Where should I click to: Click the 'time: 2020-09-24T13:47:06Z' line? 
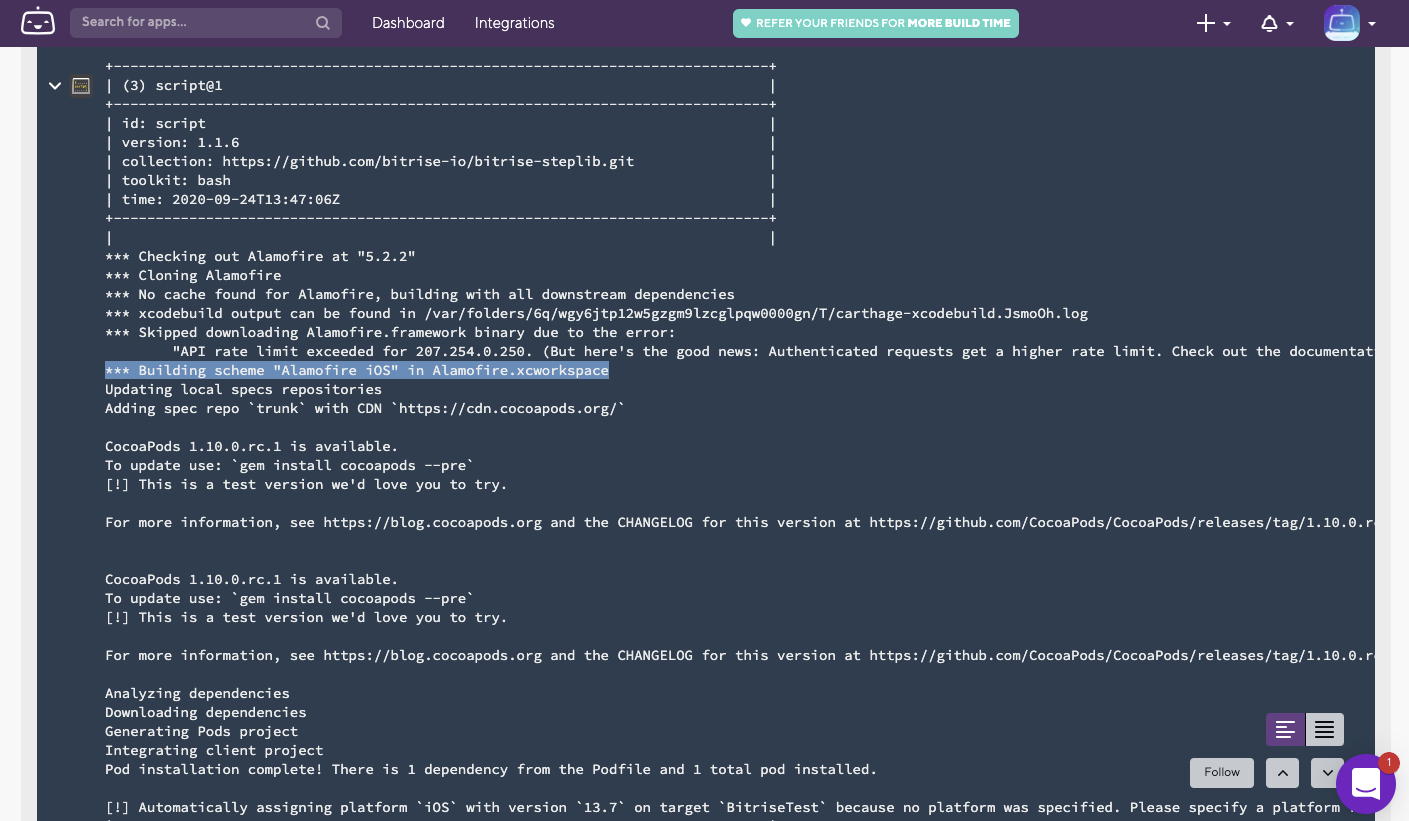[x=230, y=200]
